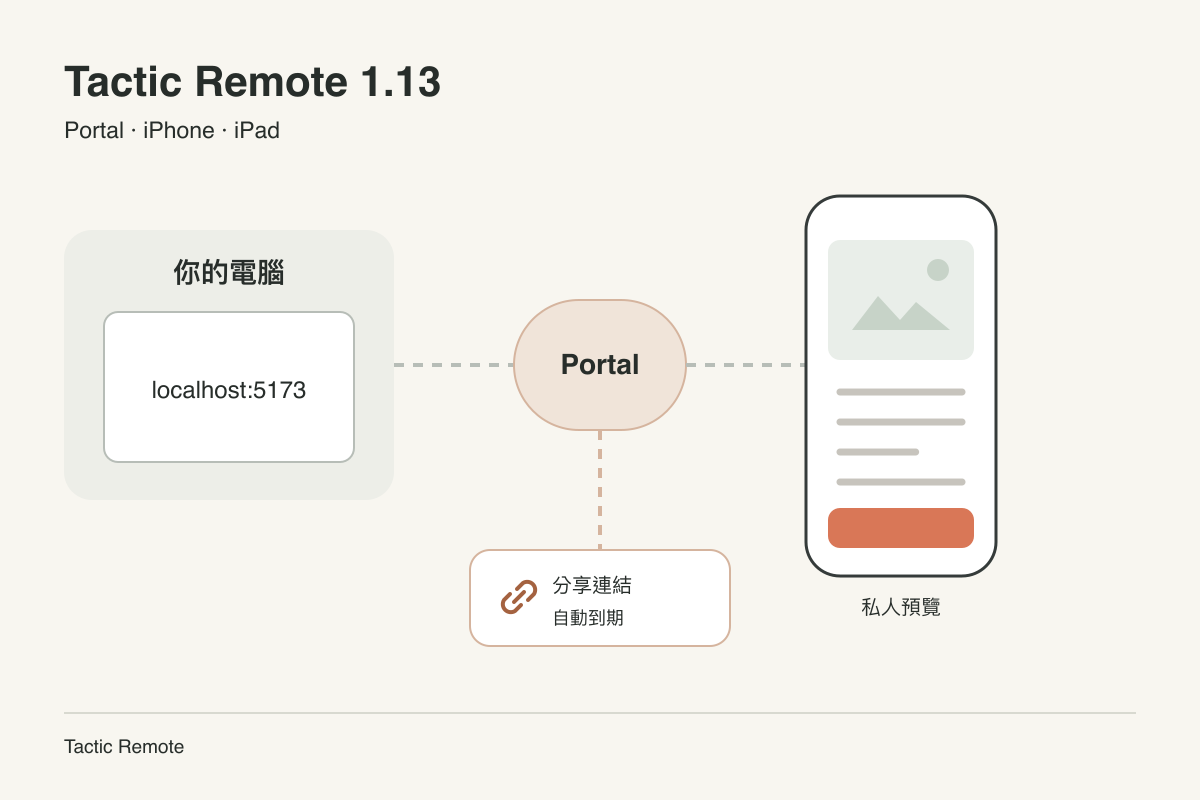This screenshot has width=1200, height=800.
Task: Click the Tactic Remote 1.13 title
Action: (x=252, y=82)
